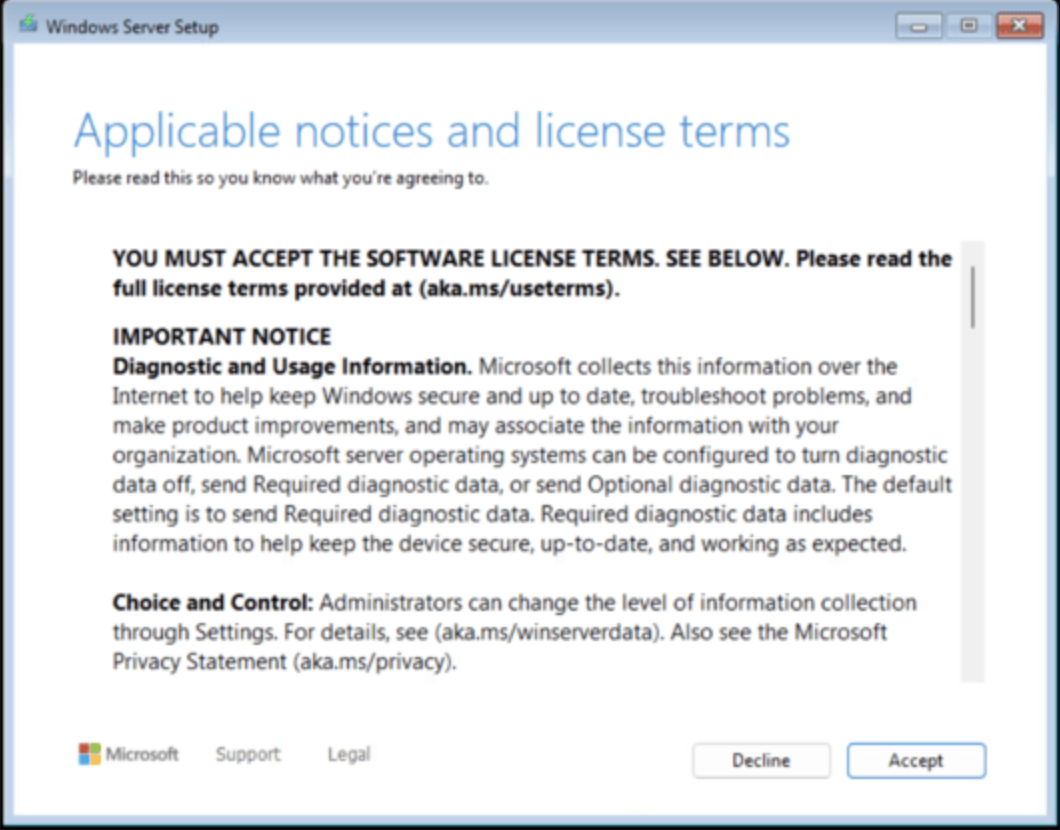Accept the software license terms
Image resolution: width=1060 pixels, height=830 pixels.
click(x=916, y=760)
